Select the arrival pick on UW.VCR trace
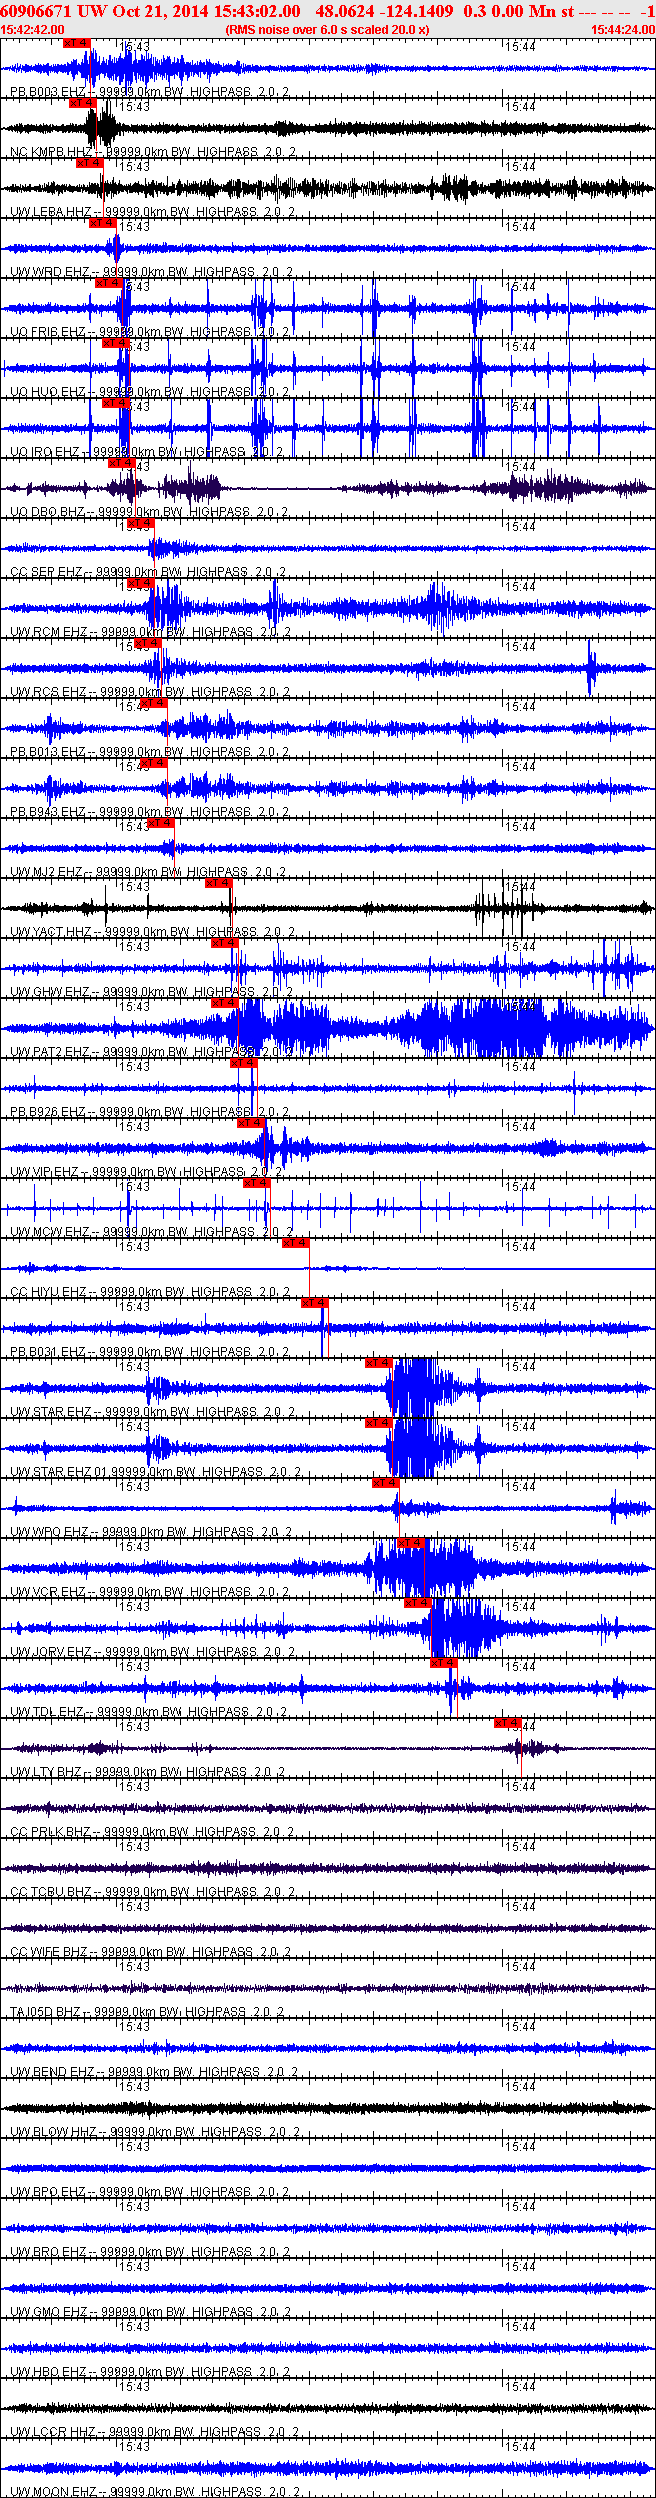This screenshot has height=2498, width=656. point(411,1543)
